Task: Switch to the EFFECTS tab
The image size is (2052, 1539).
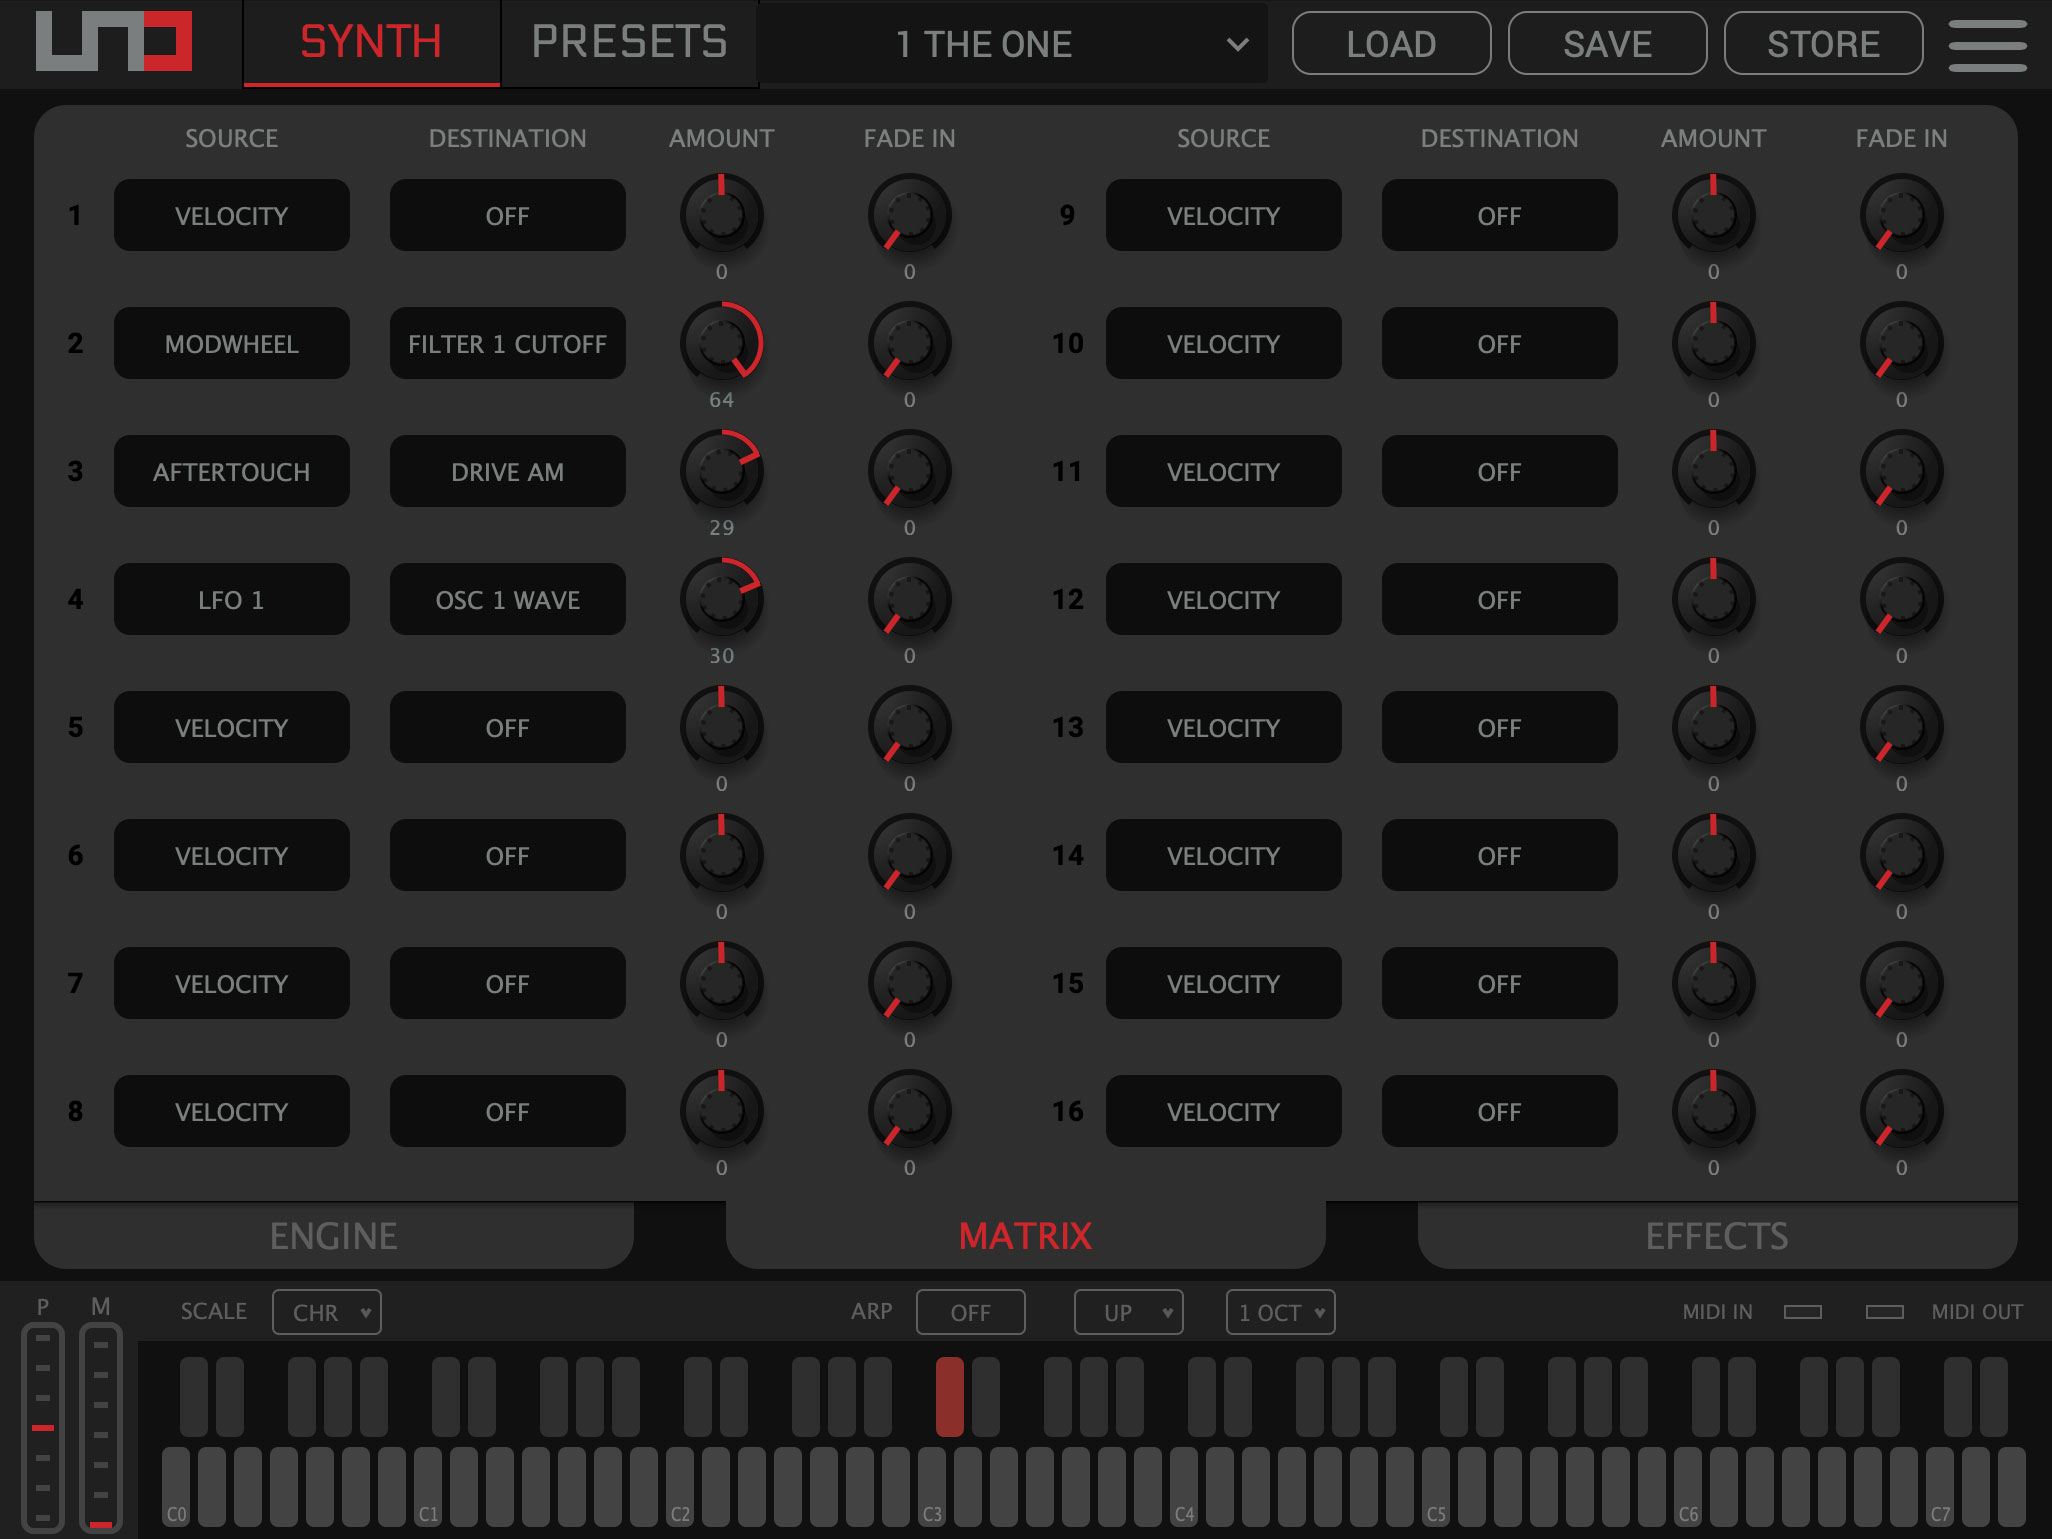Action: point(1717,1236)
